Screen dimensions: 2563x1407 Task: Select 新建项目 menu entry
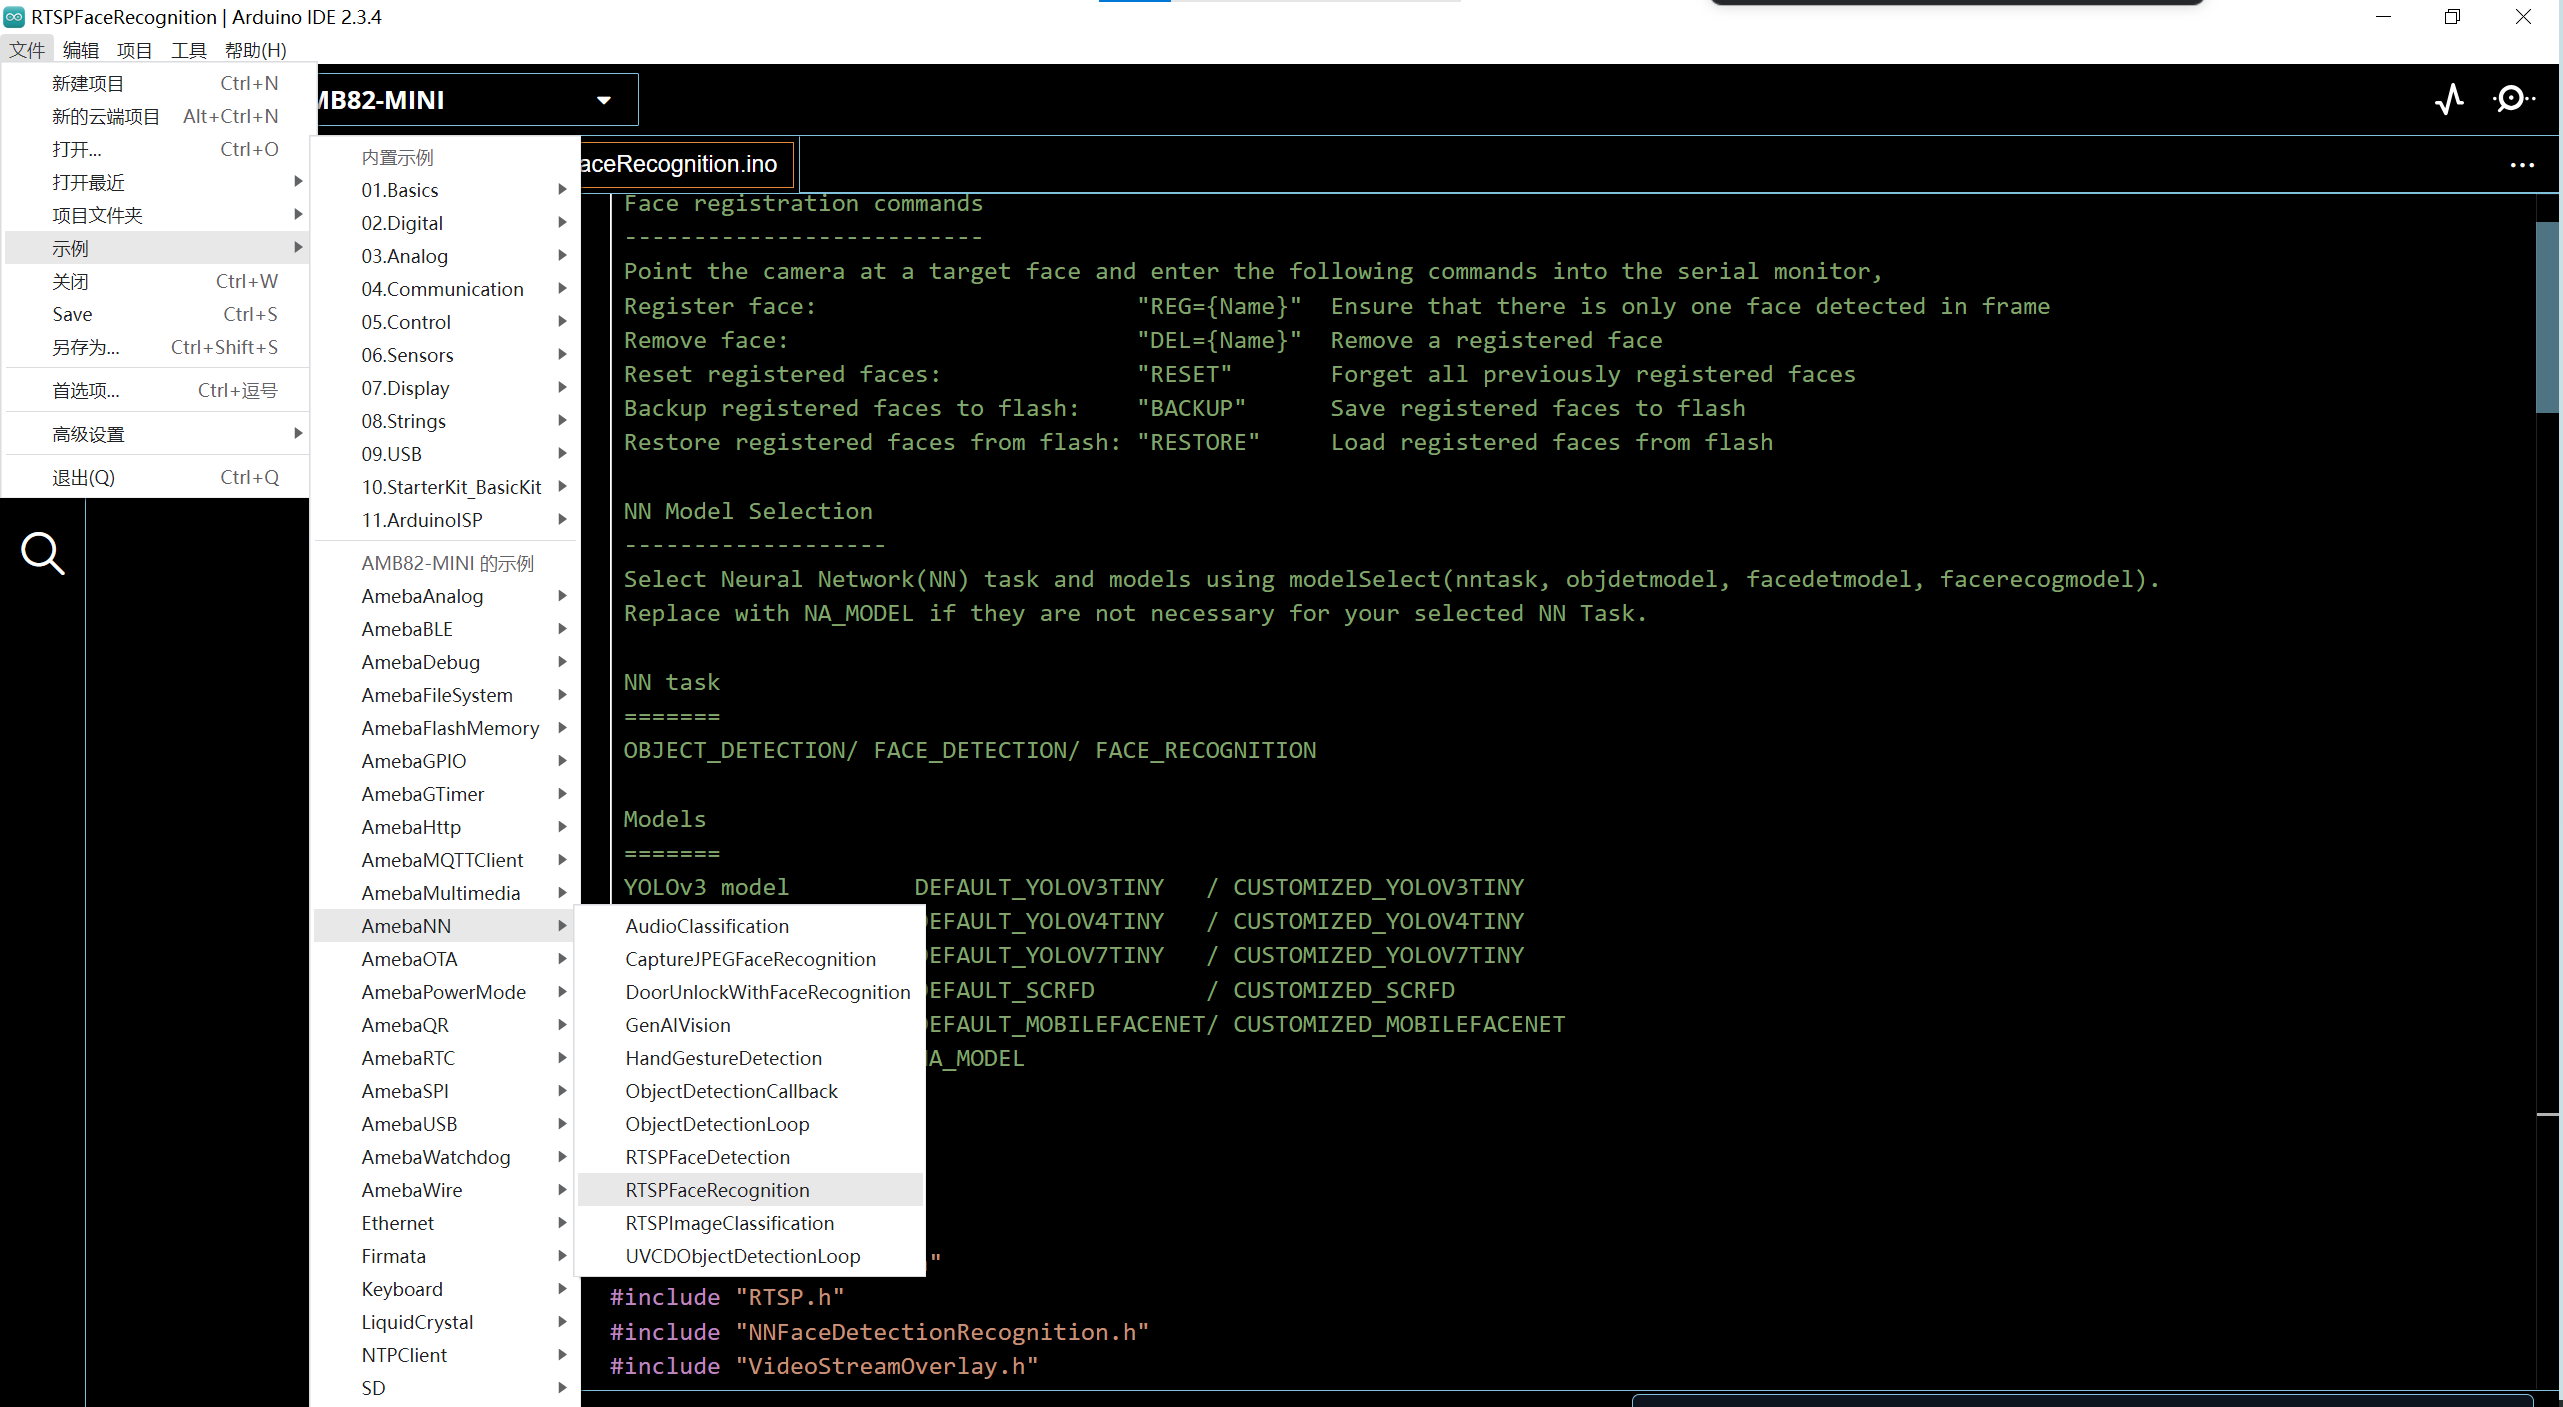[157, 83]
